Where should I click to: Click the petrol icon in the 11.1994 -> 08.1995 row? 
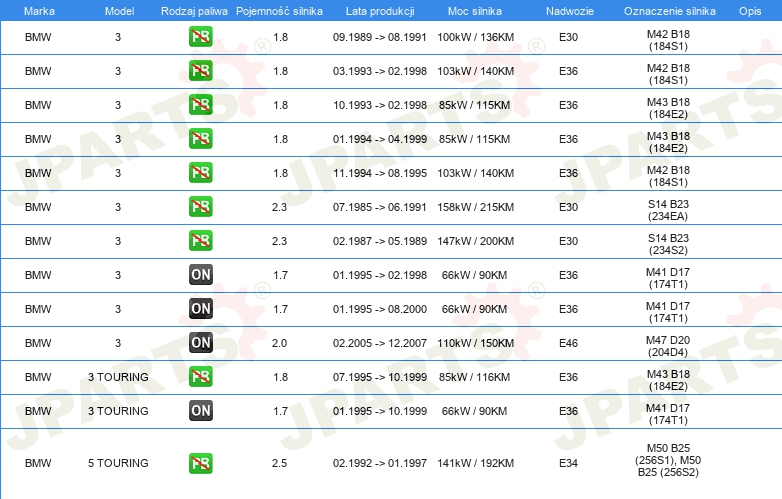200,172
